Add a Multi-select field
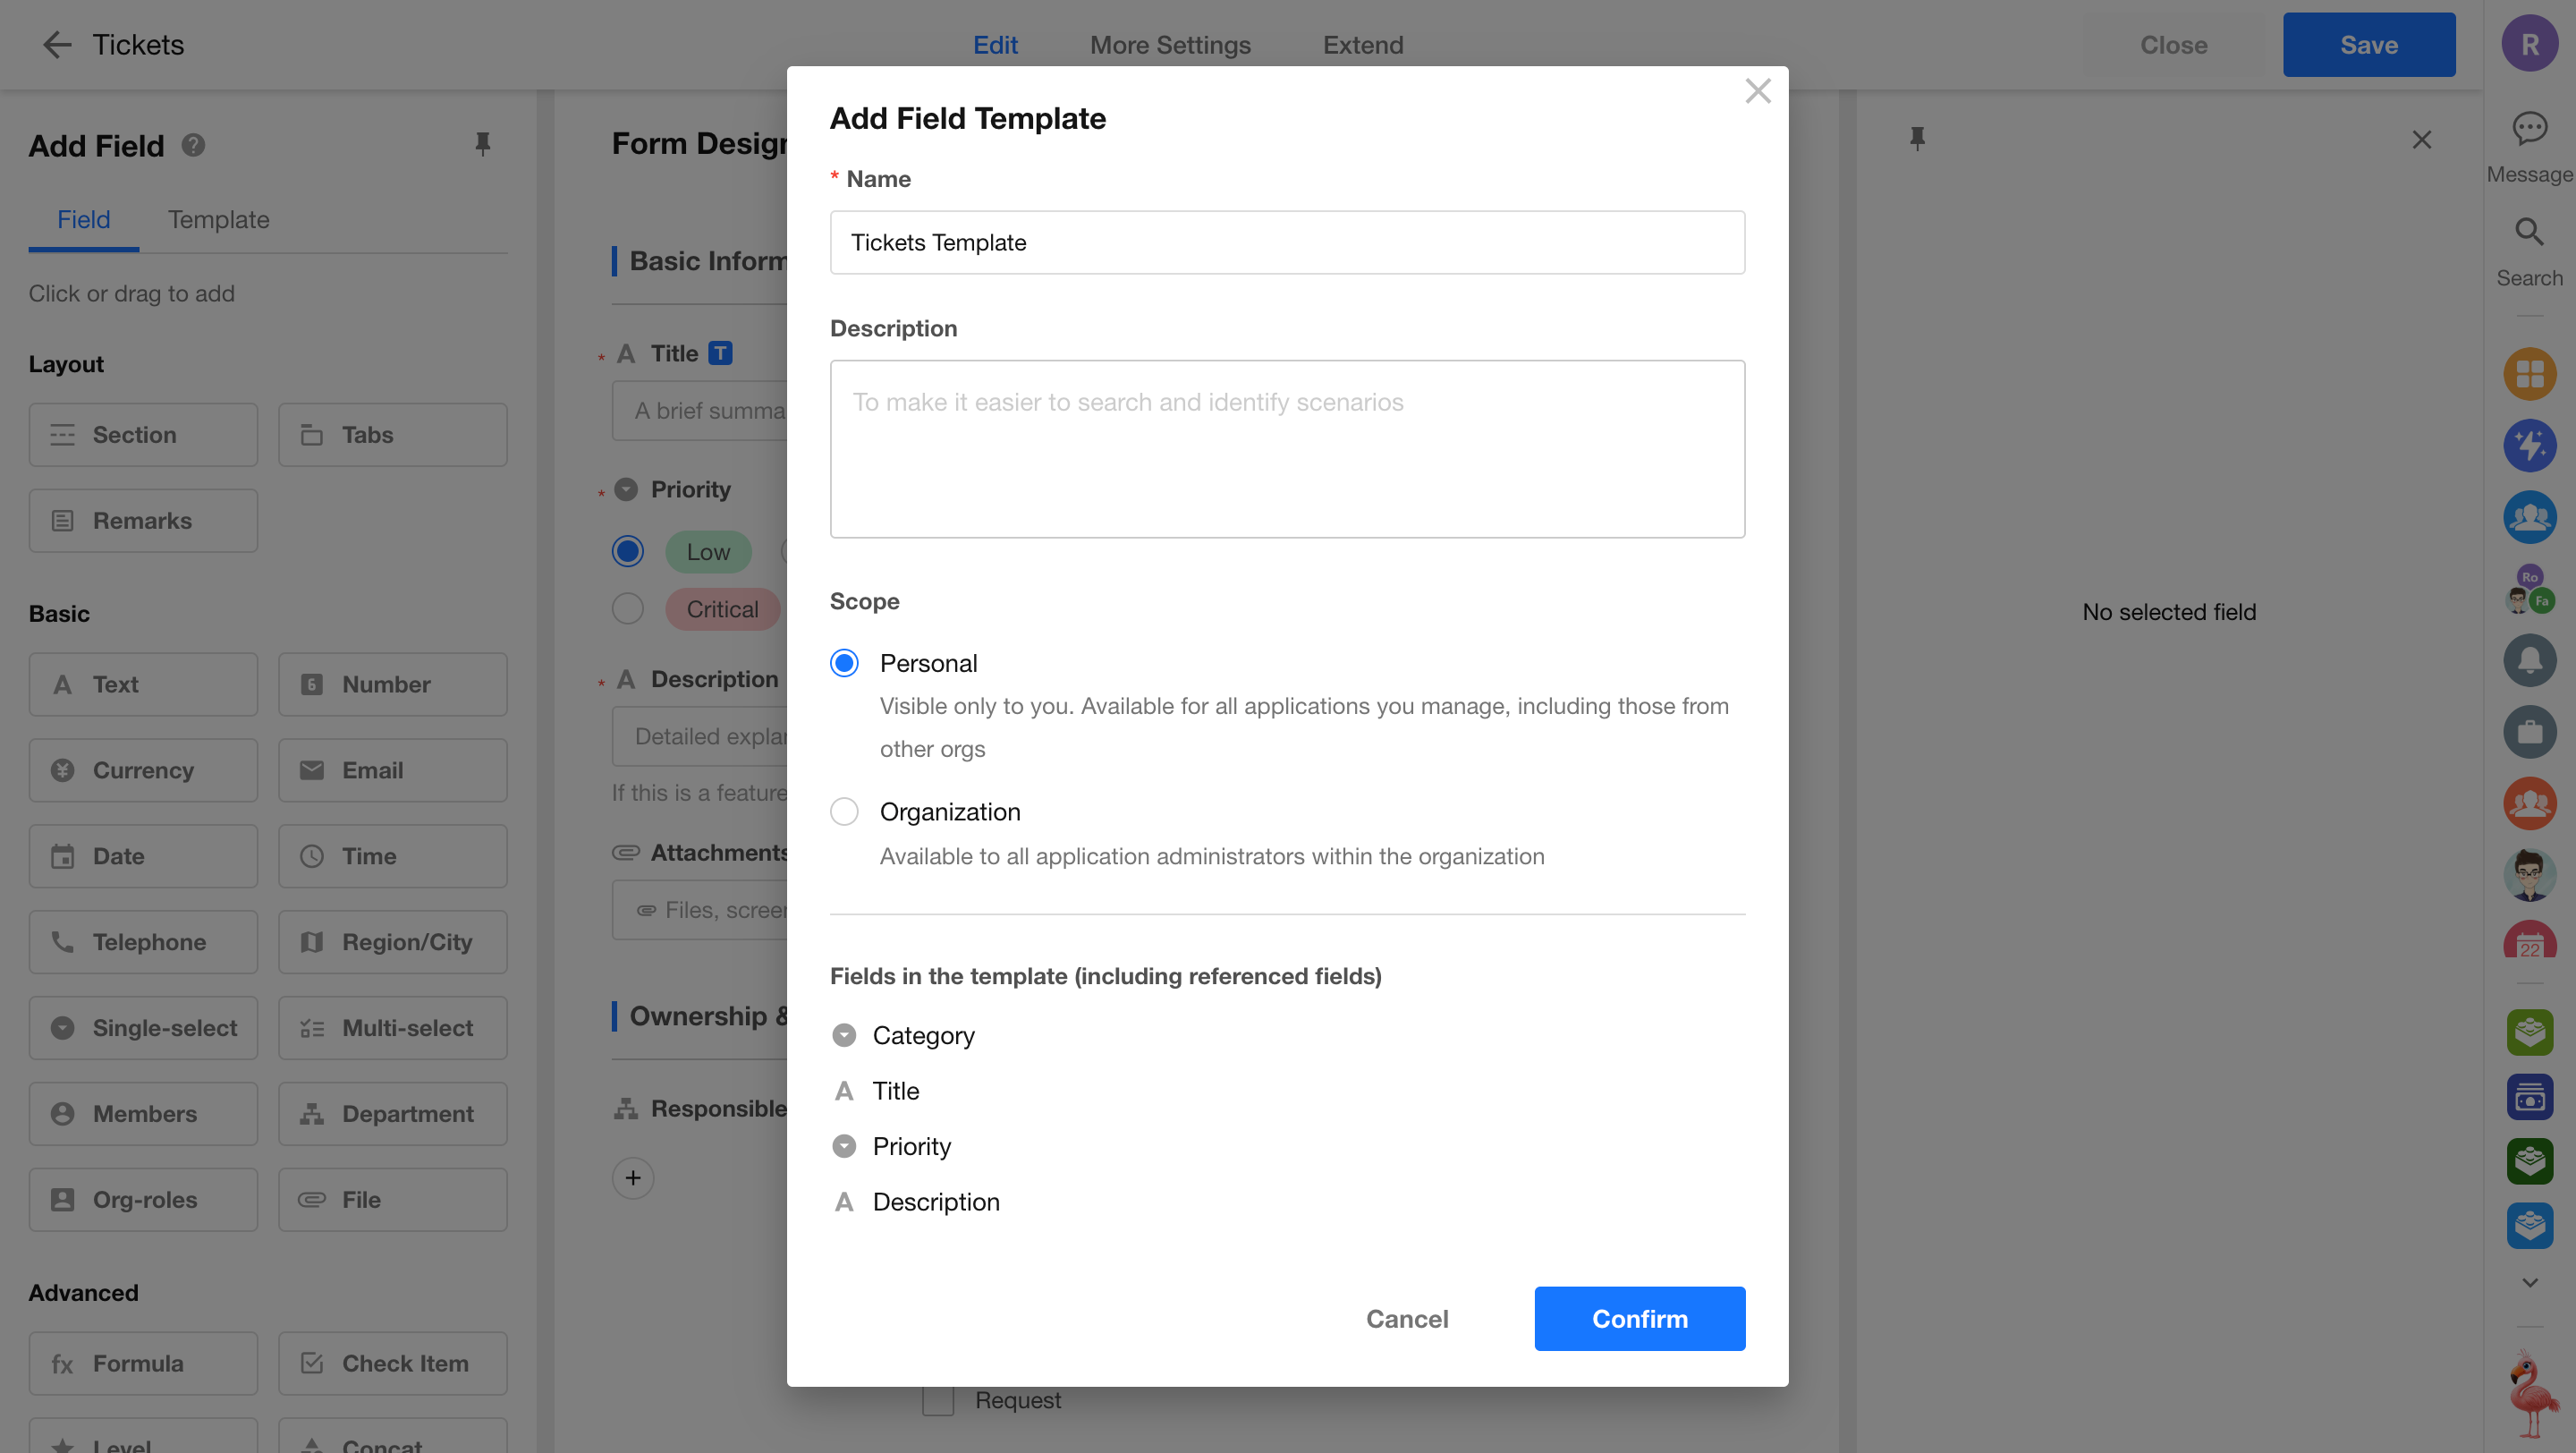The image size is (2576, 1453). pos(392,1029)
